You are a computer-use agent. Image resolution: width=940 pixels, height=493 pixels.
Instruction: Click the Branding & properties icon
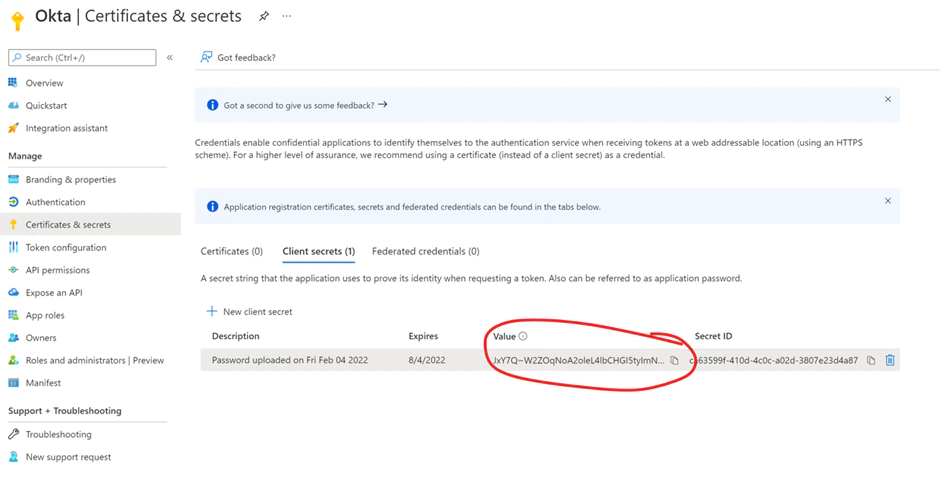pyautogui.click(x=13, y=179)
